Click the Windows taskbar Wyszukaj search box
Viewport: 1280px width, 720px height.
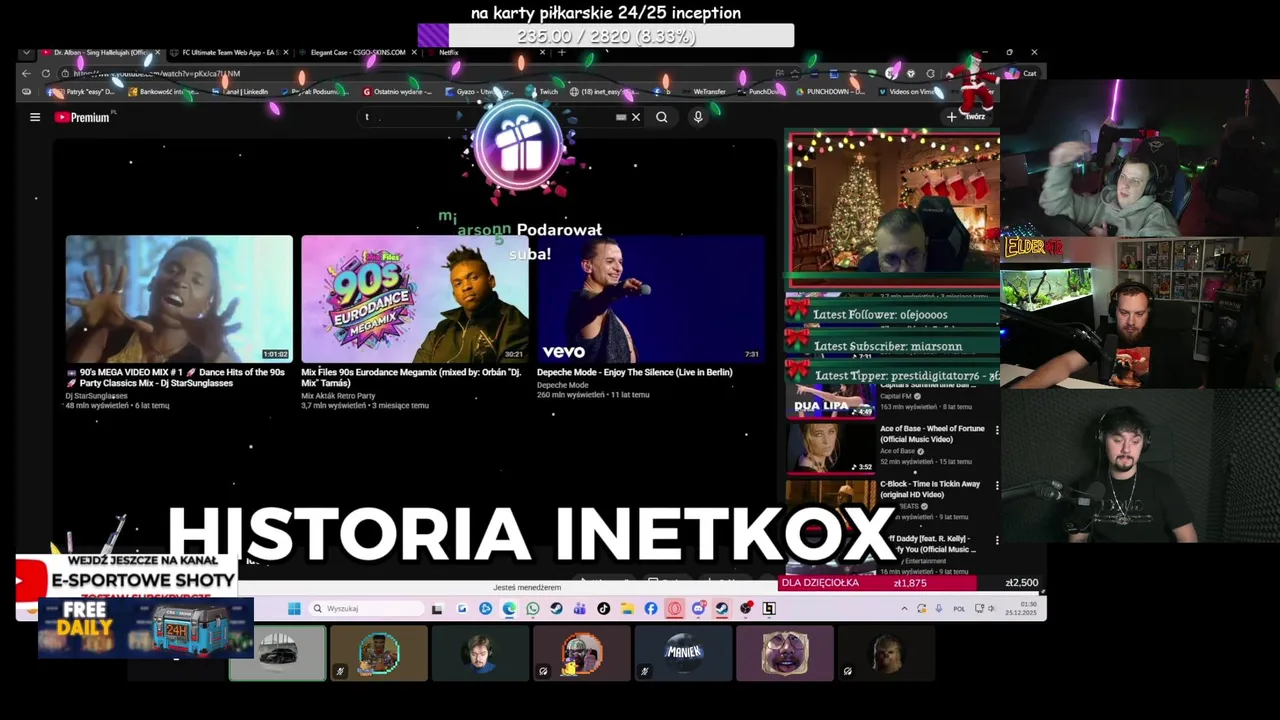pos(366,608)
